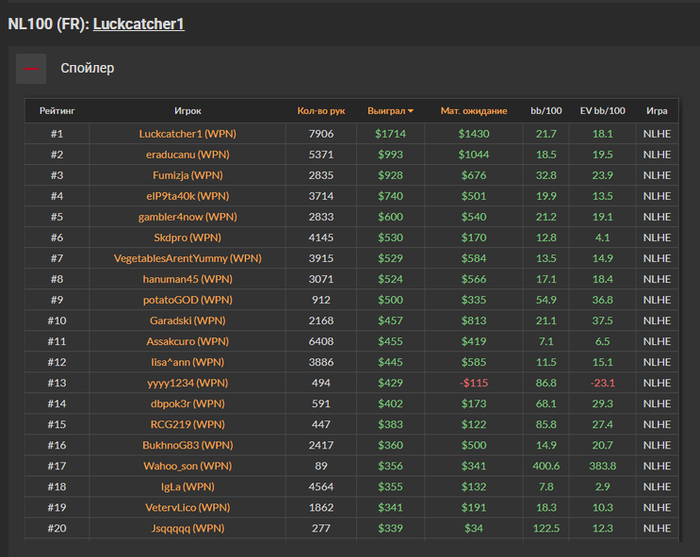
Task: Click the sort arrow next to Выиграл
Action: point(410,111)
